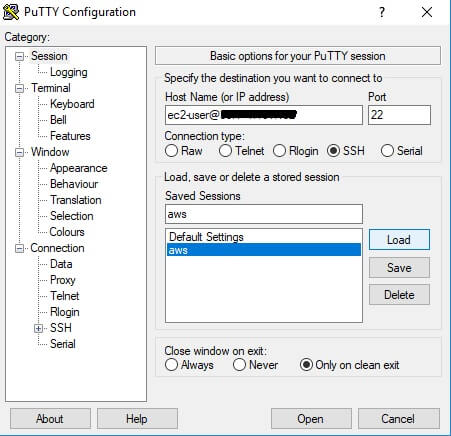This screenshot has width=451, height=436.
Task: Expand the SSH tree node
Action: [38, 328]
